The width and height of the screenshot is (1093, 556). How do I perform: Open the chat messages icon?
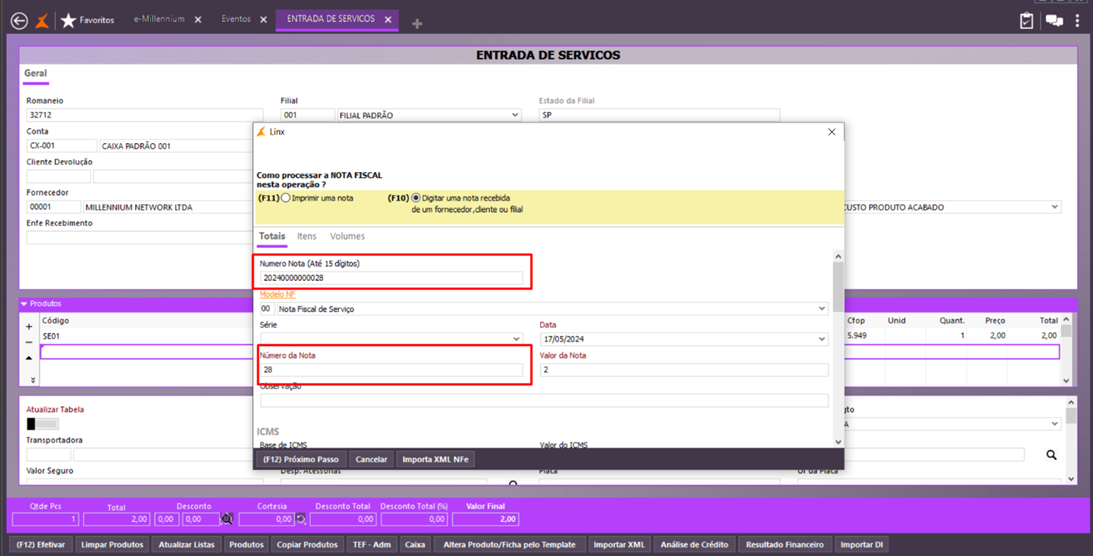[x=1054, y=21]
